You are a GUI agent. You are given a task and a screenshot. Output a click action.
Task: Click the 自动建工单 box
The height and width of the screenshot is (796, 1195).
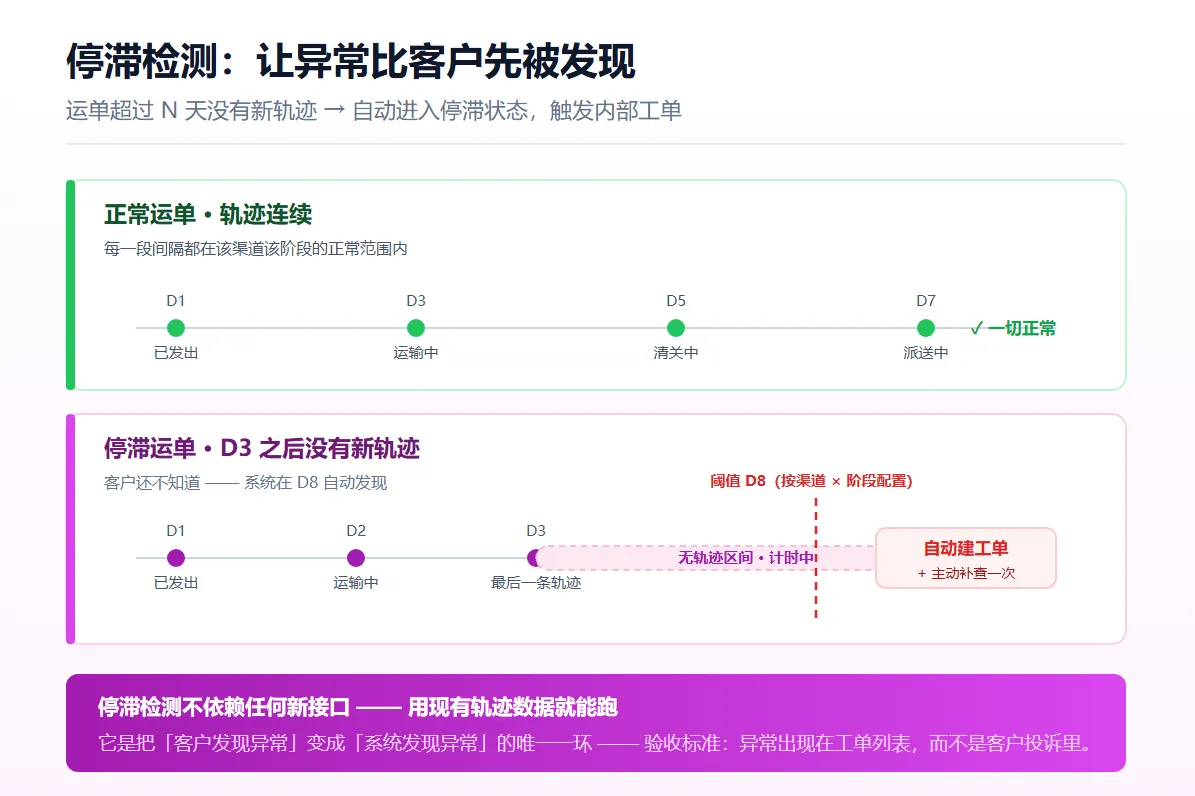click(x=966, y=558)
